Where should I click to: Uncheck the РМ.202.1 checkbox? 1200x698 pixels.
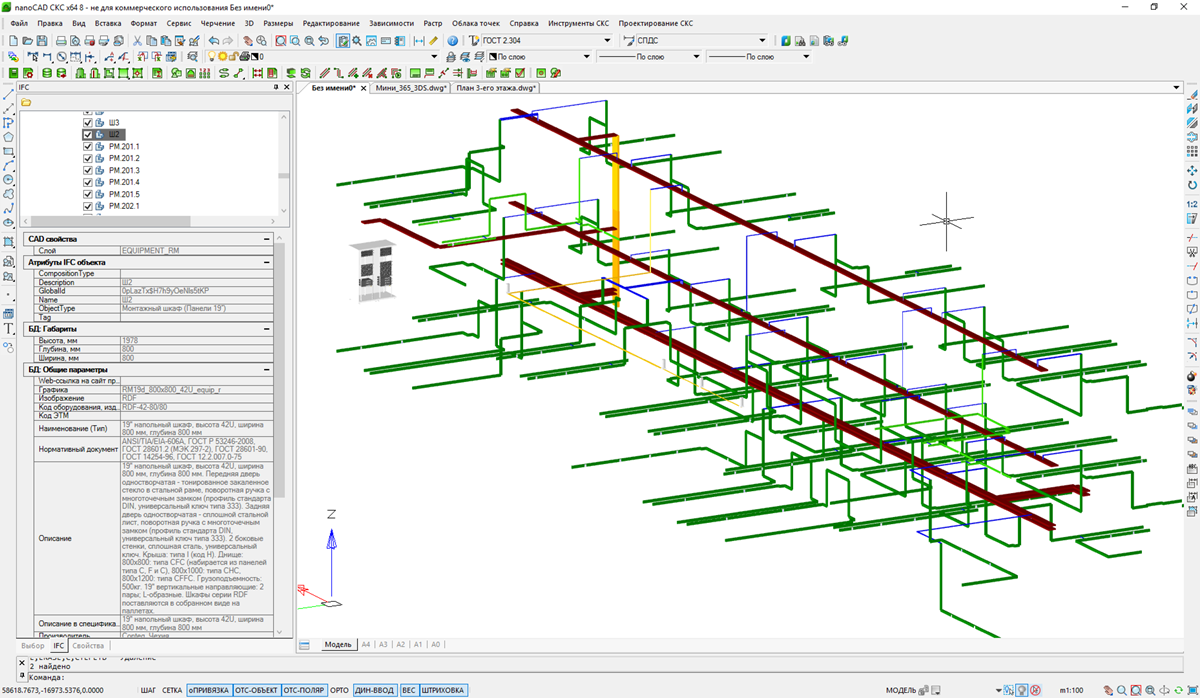click(x=88, y=206)
